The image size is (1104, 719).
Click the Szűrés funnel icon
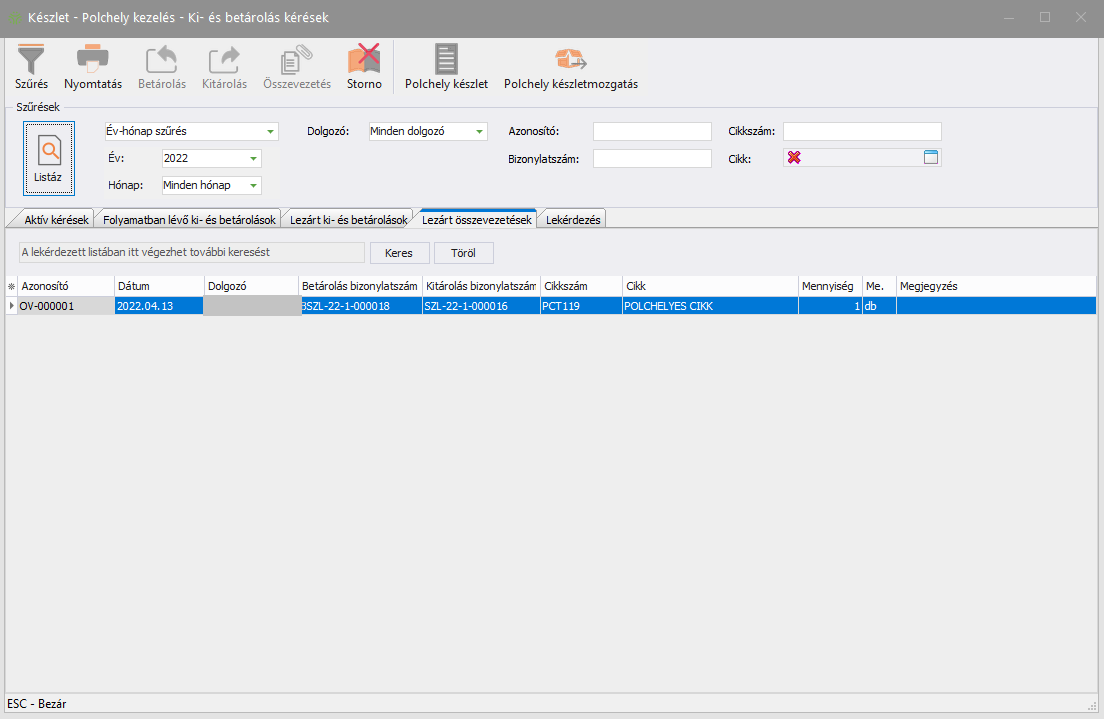[x=31, y=60]
